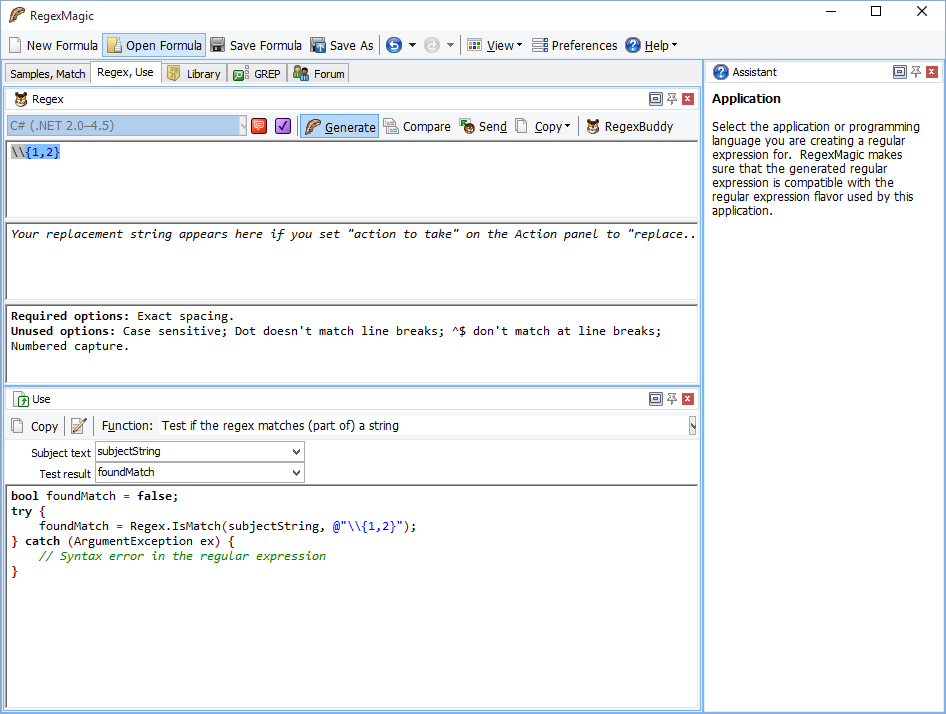Open the C# (.NET 2.0-4.5) flavor dropdown
The image size is (946, 714).
coord(240,126)
